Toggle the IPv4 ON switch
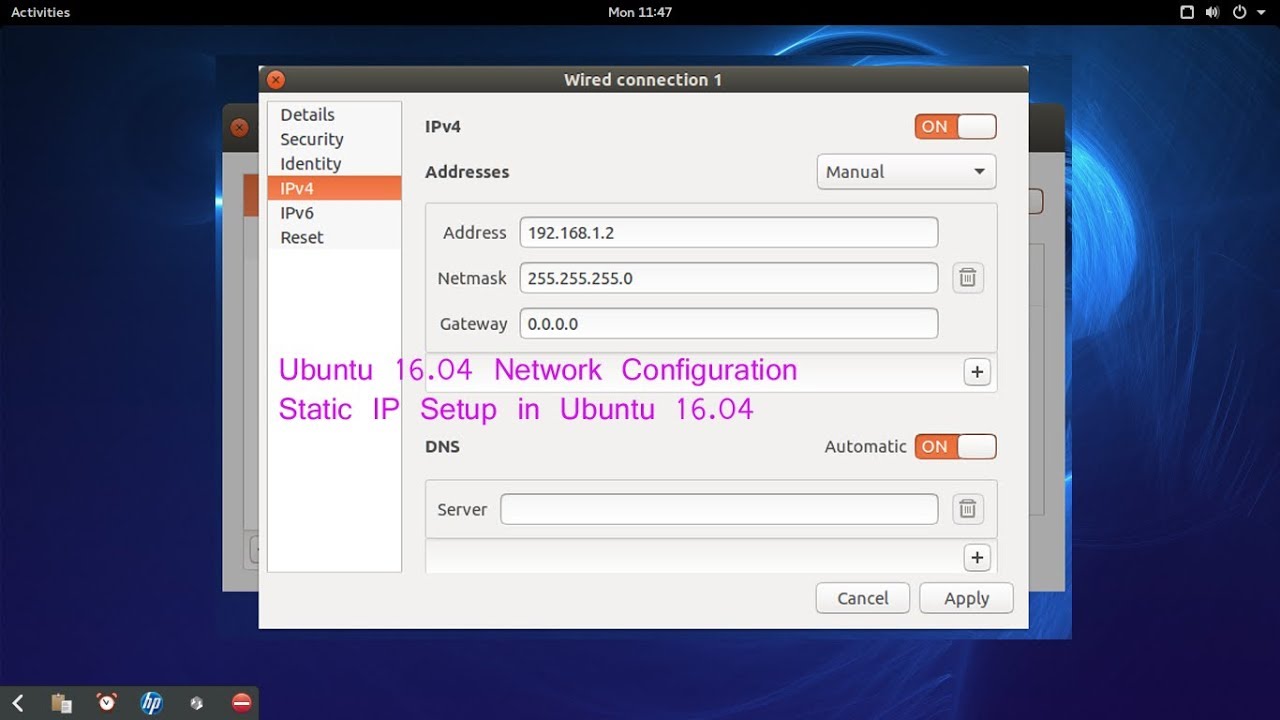 955,127
